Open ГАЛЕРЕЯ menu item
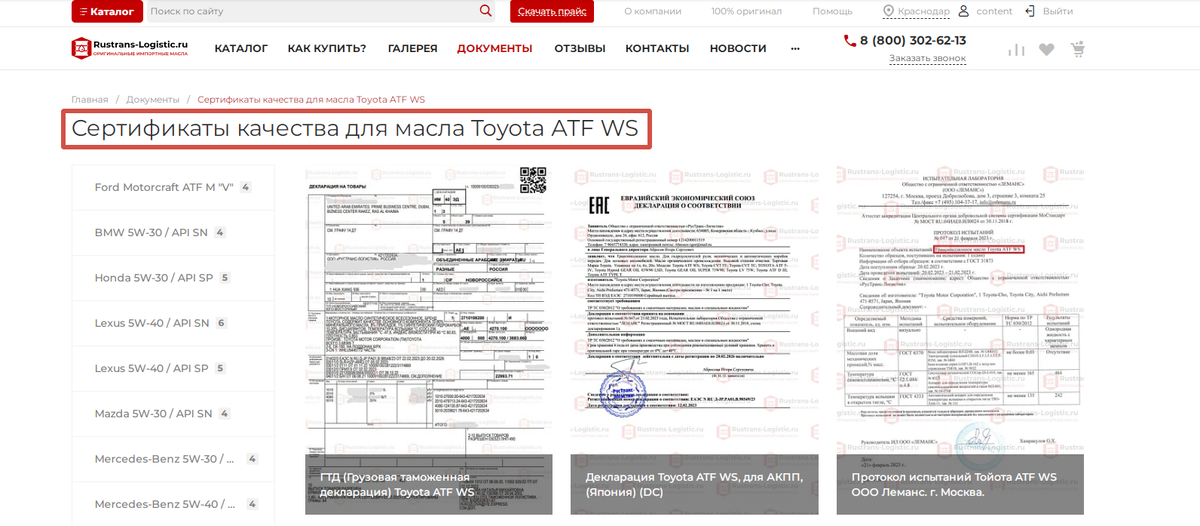The width and height of the screenshot is (1200, 526). tap(412, 48)
